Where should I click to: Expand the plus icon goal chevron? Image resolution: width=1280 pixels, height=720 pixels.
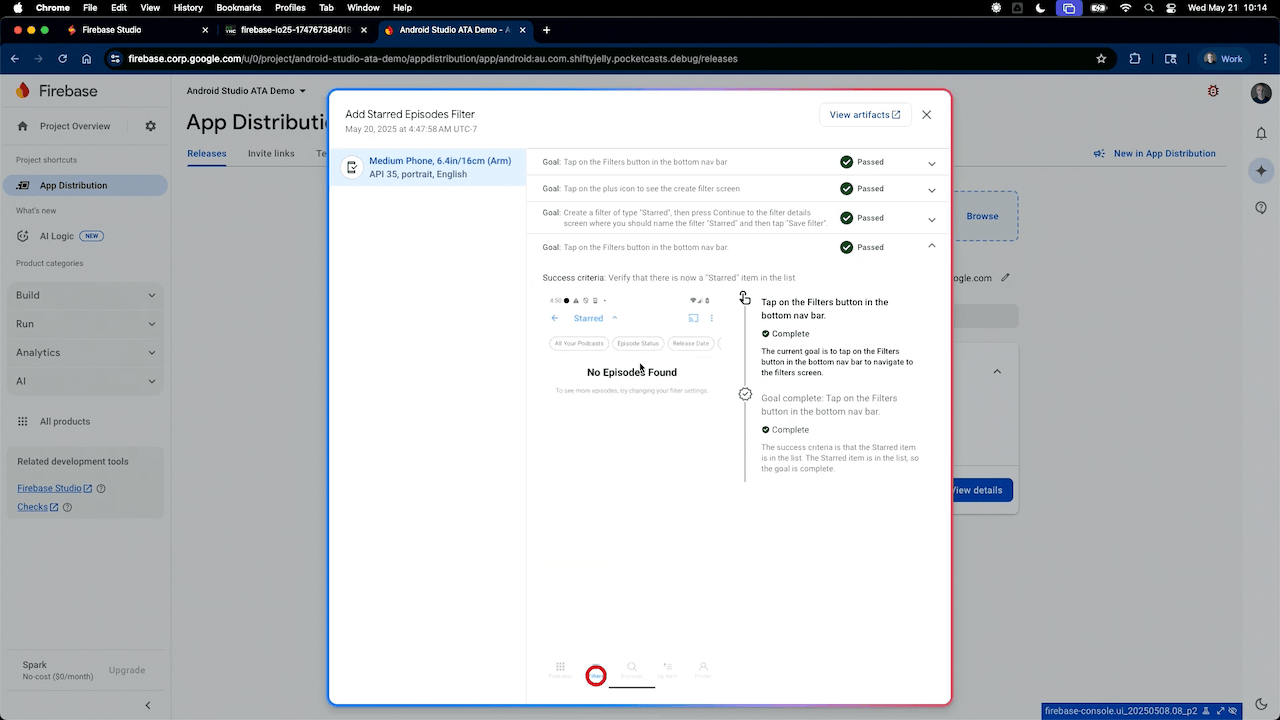pos(931,190)
